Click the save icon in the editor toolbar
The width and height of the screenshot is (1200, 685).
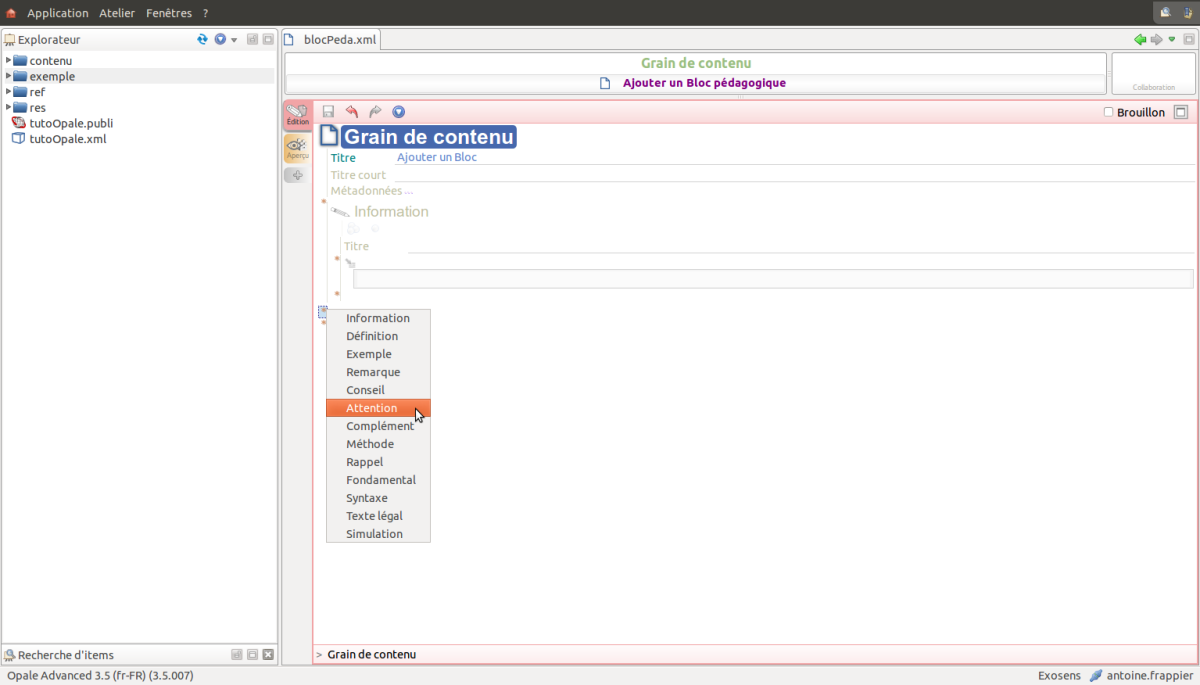(328, 112)
